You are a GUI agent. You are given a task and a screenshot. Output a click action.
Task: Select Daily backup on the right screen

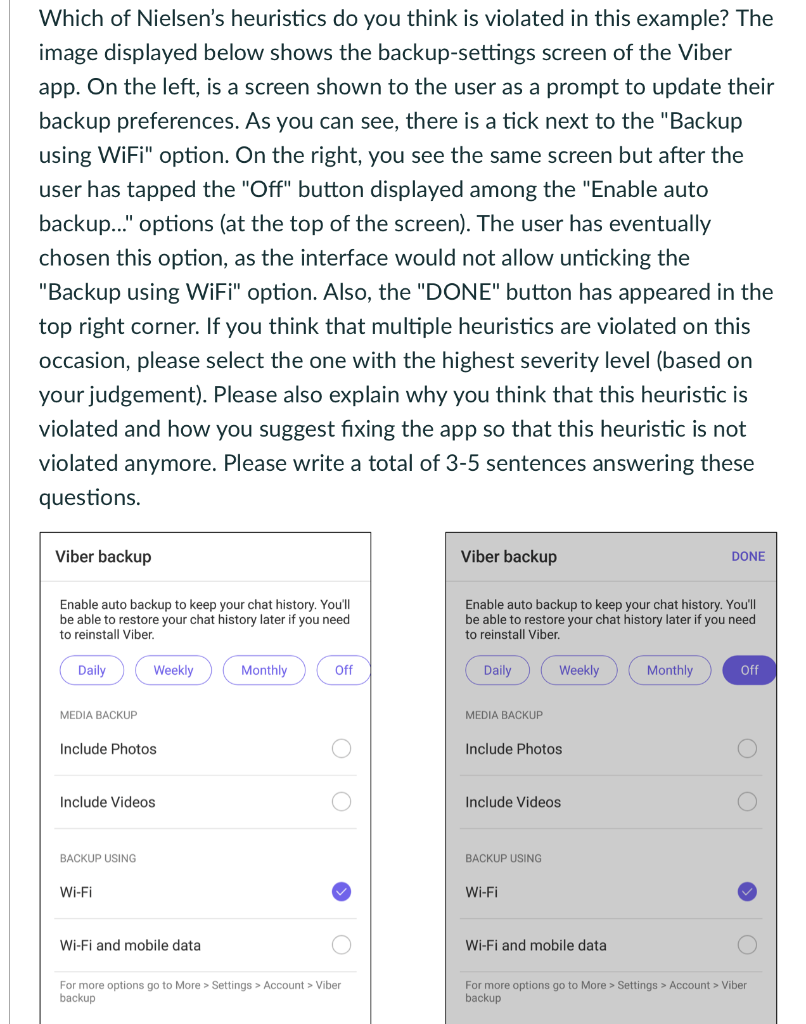click(497, 670)
